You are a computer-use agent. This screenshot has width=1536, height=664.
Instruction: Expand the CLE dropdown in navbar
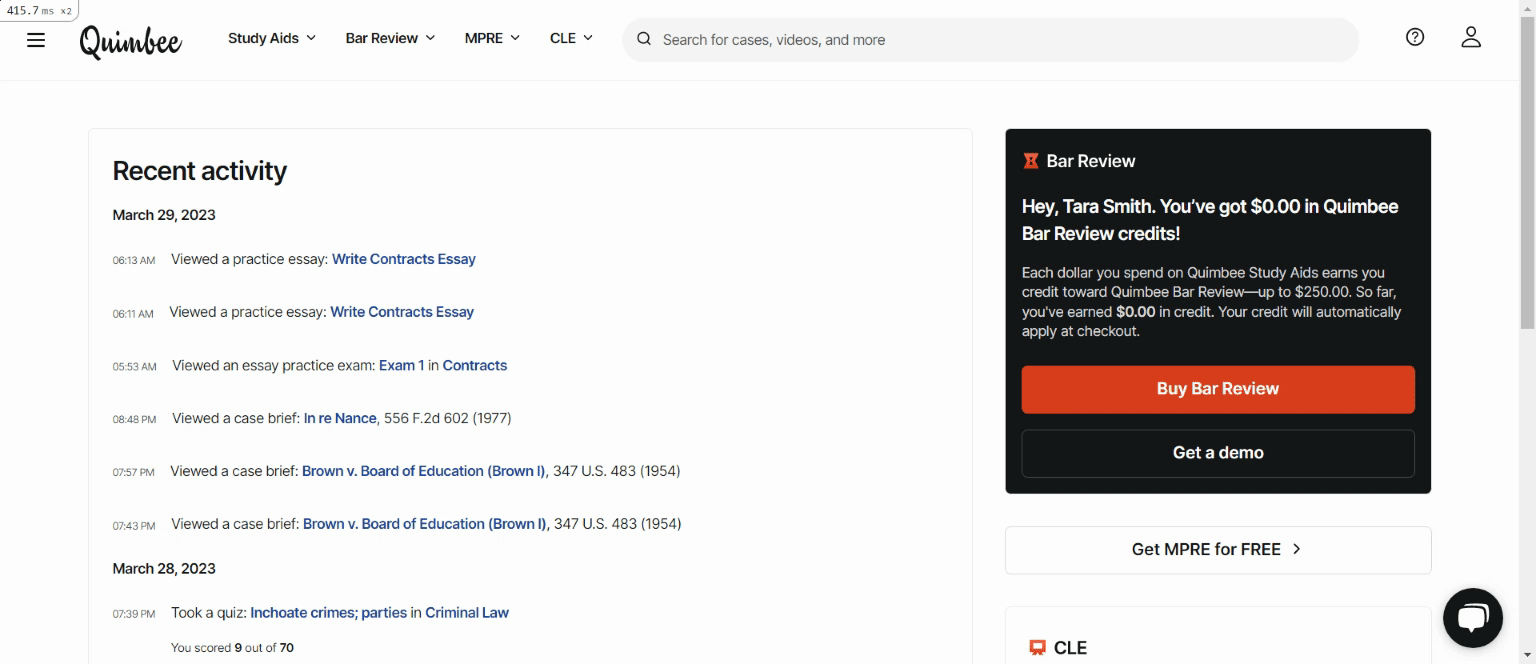pos(571,38)
